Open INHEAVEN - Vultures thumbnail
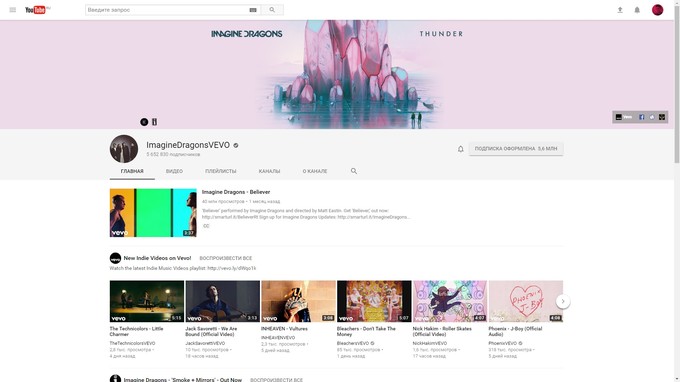Viewport: 680px width, 382px height. pos(298,301)
